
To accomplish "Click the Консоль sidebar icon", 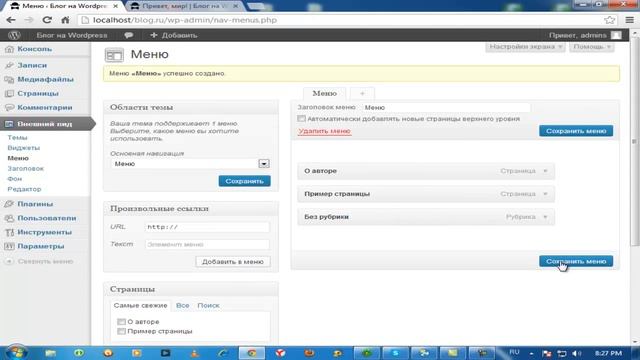I will pos(9,49).
